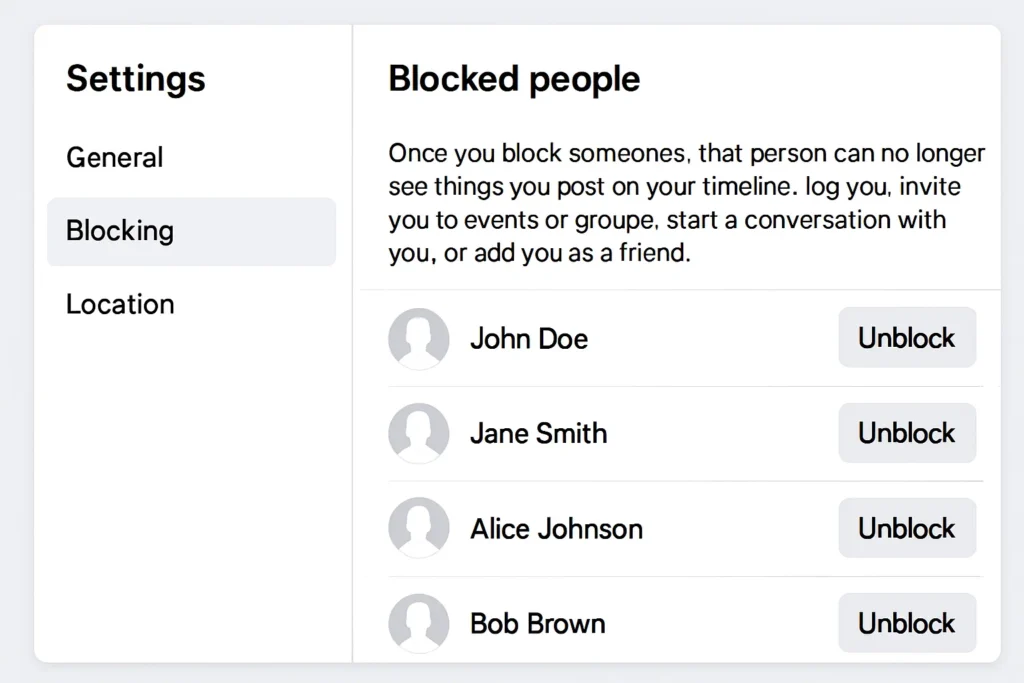Select the Bob Brown name entry
Image resolution: width=1024 pixels, height=683 pixels.
coord(537,623)
